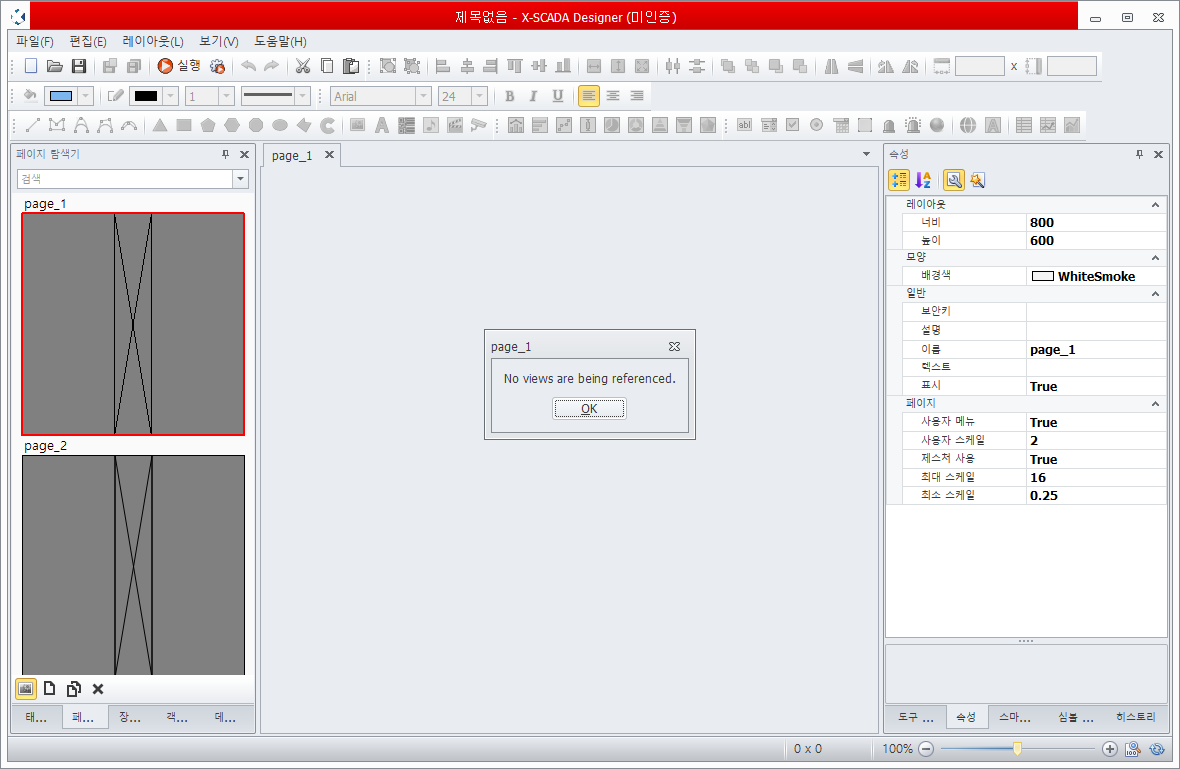The width and height of the screenshot is (1180, 769).
Task: Open the 도움말(H) menu
Action: (x=280, y=41)
